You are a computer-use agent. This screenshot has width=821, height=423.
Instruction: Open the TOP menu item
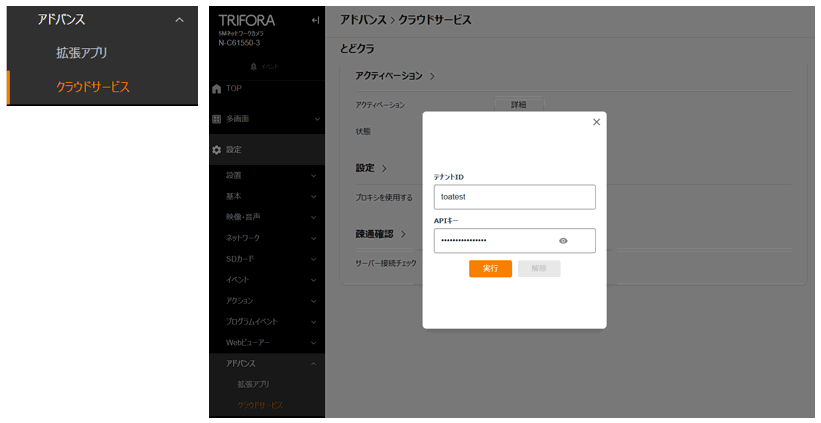[x=234, y=88]
